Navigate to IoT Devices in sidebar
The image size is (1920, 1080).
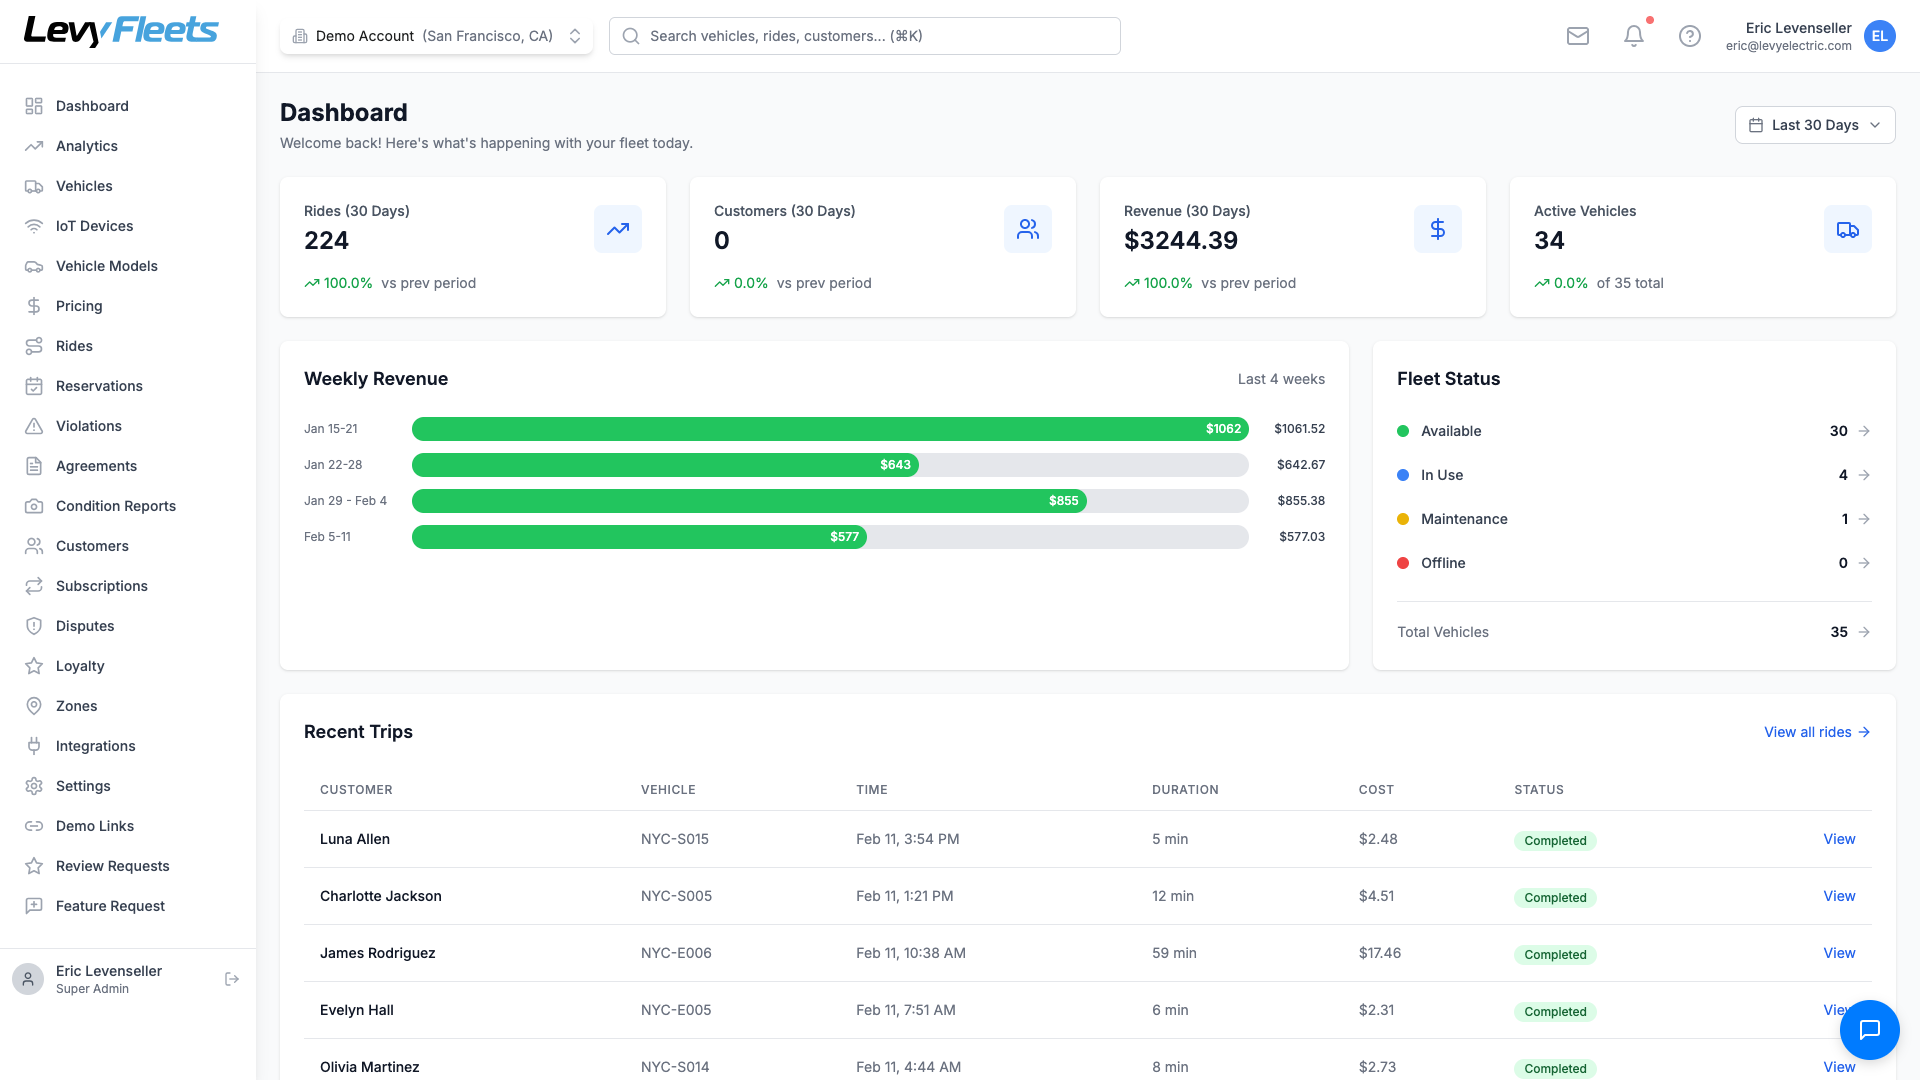point(94,226)
